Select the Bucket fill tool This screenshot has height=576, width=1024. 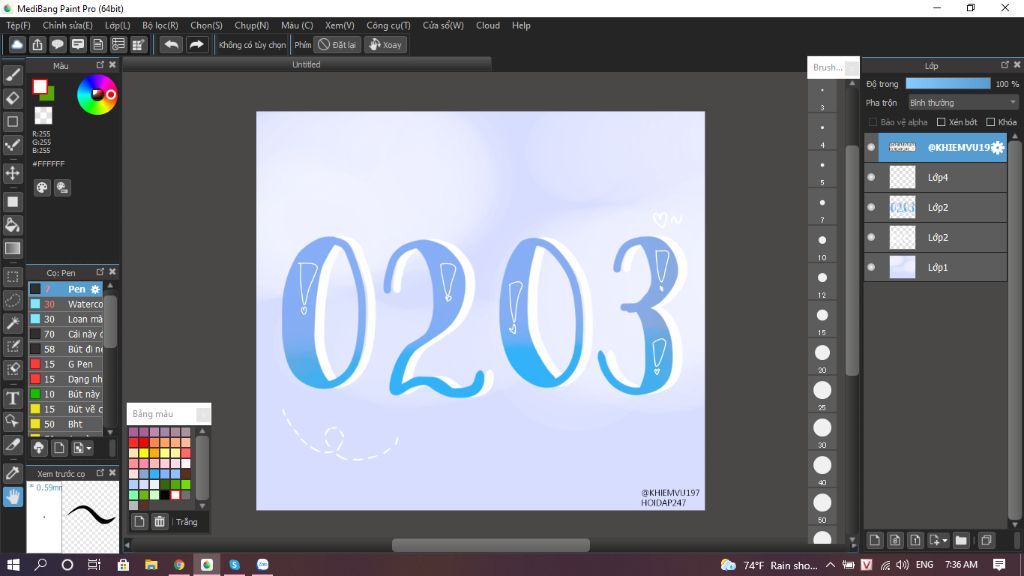click(x=12, y=225)
